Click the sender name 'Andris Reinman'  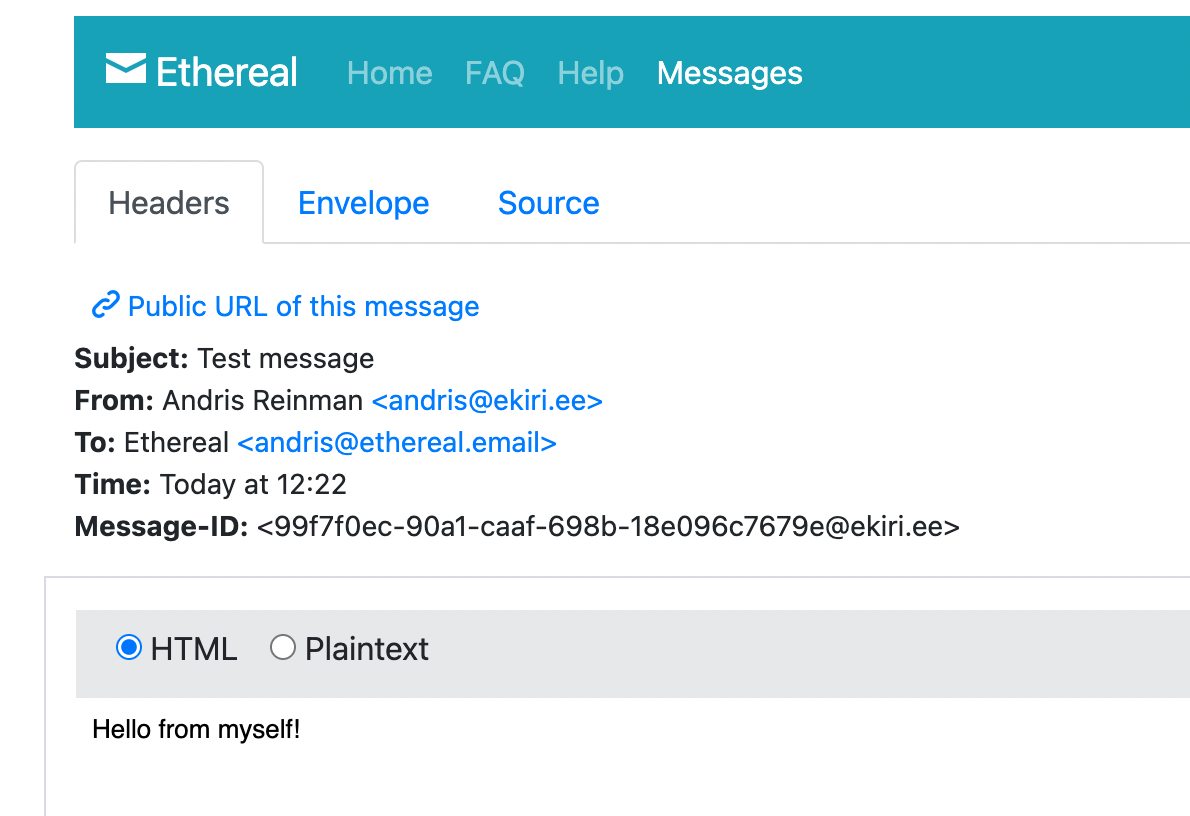pos(263,401)
